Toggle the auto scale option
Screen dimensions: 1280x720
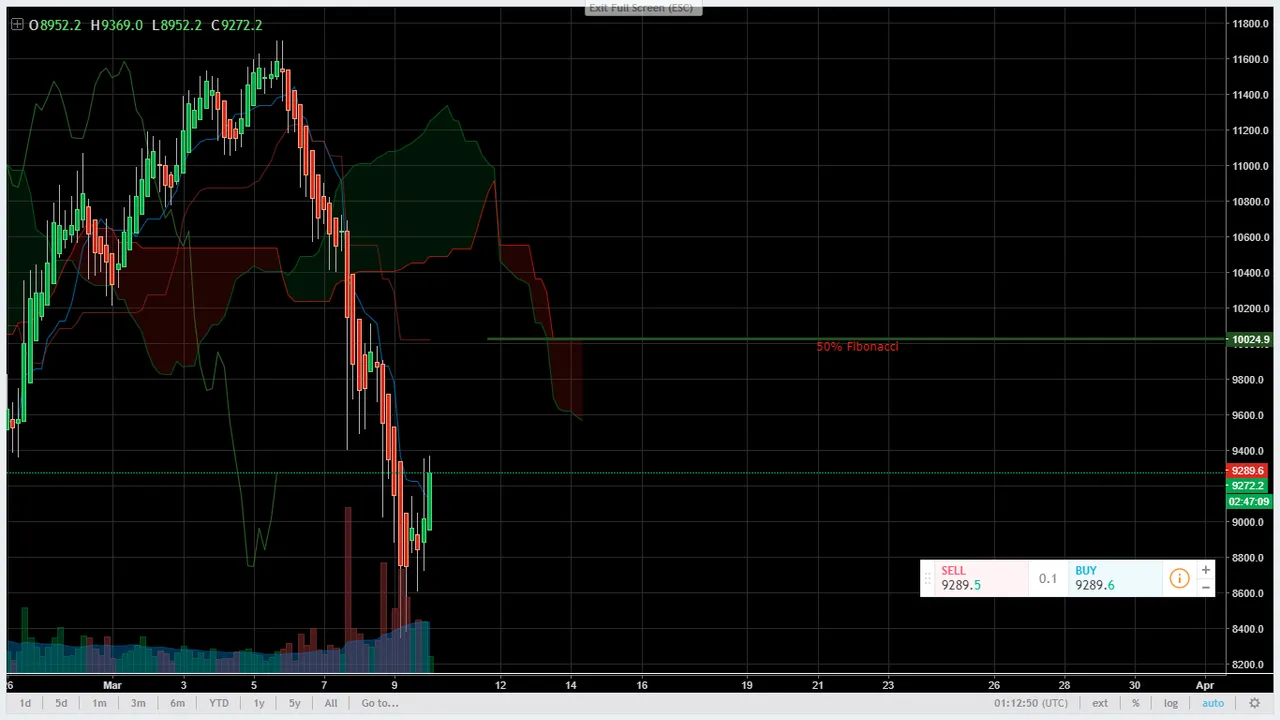point(1213,703)
